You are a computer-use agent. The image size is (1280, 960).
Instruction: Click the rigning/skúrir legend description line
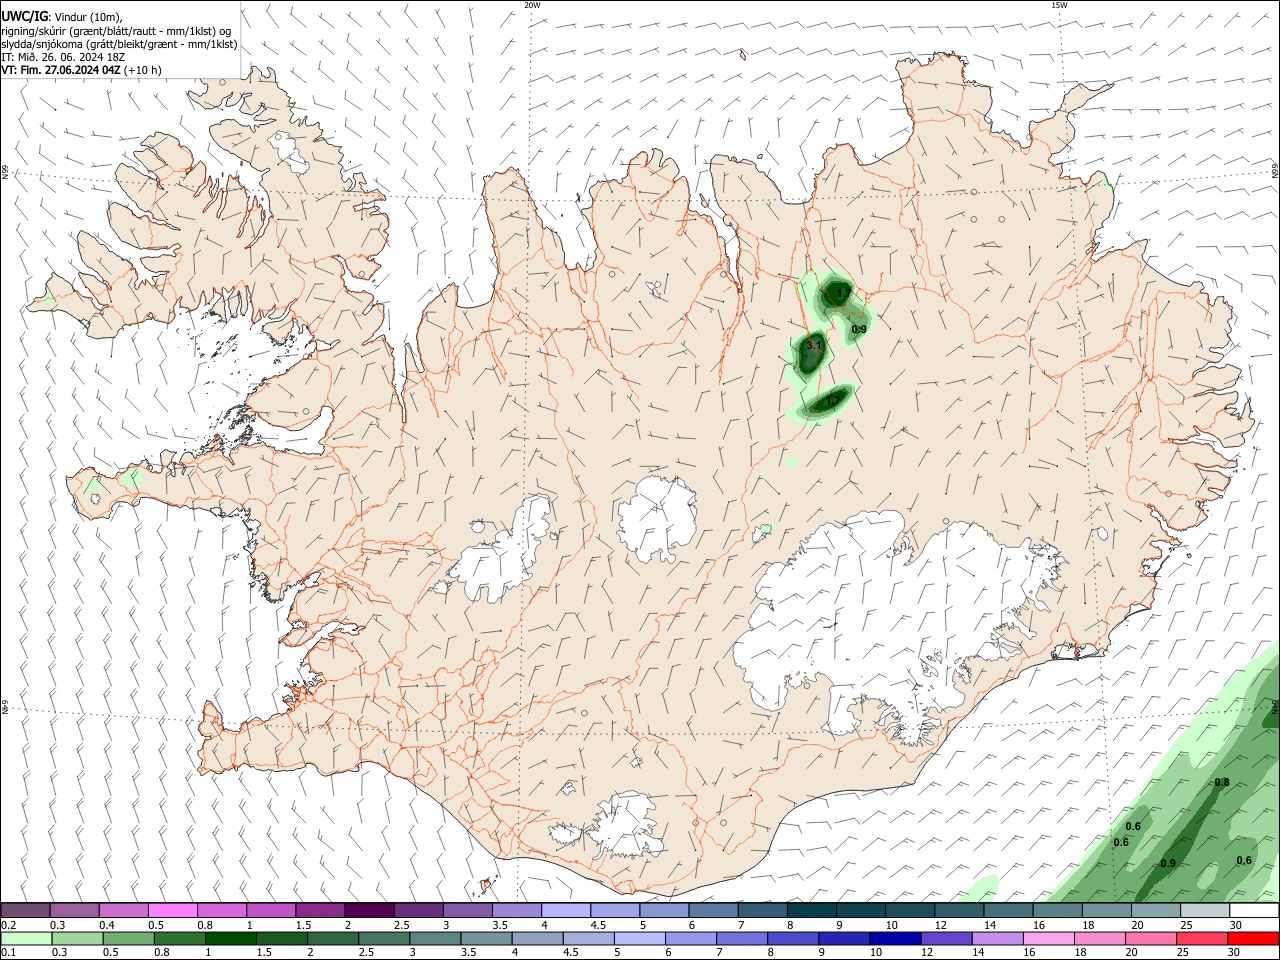coord(116,30)
